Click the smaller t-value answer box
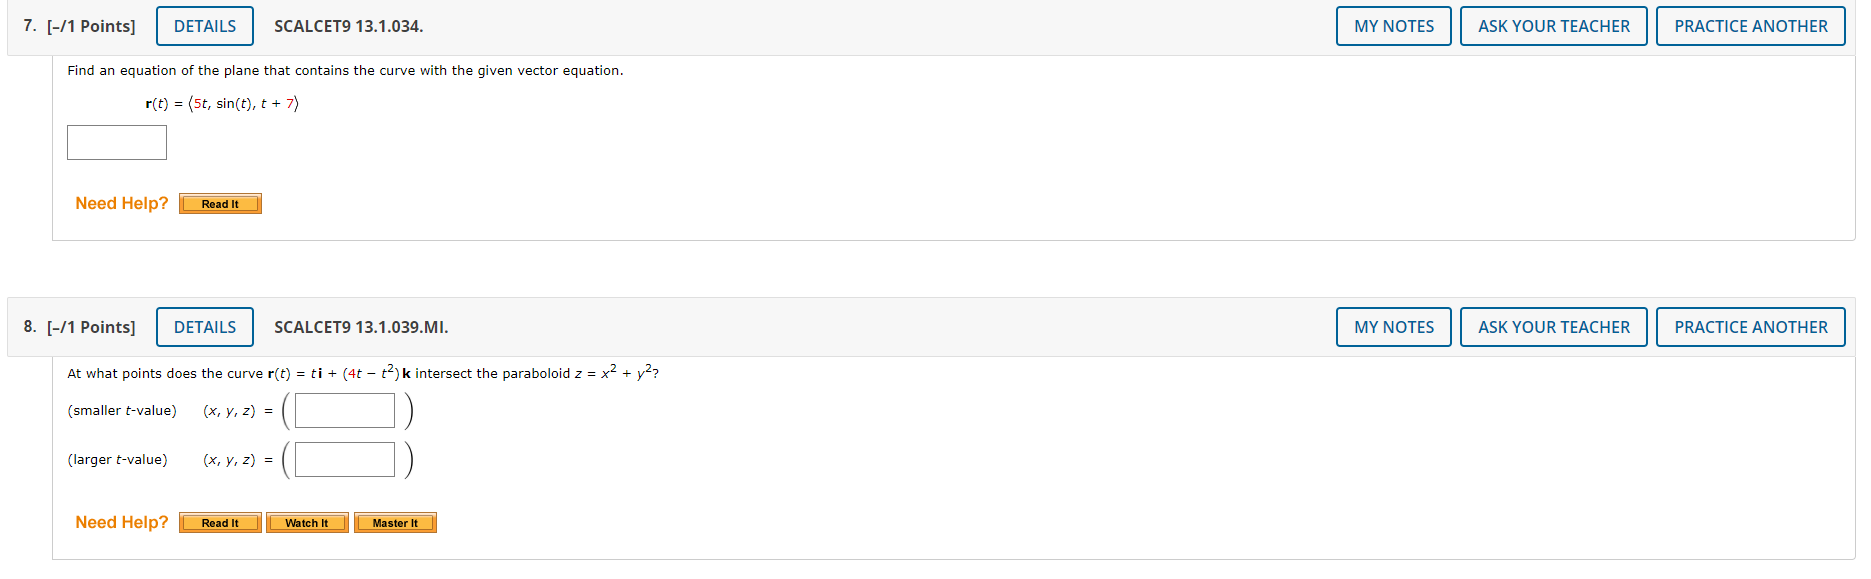1871x579 pixels. pos(344,410)
